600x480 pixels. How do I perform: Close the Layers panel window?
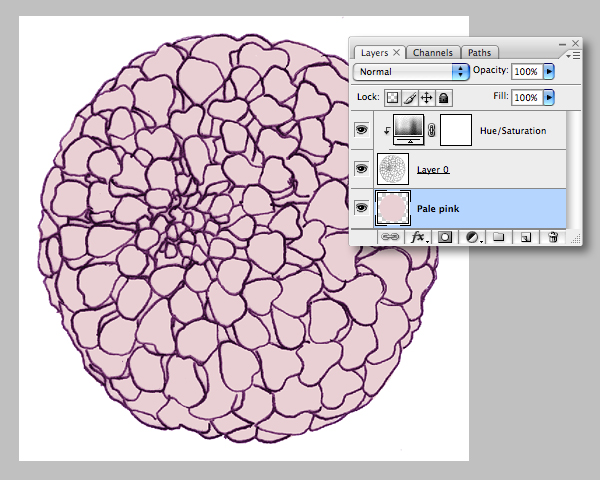[x=576, y=43]
